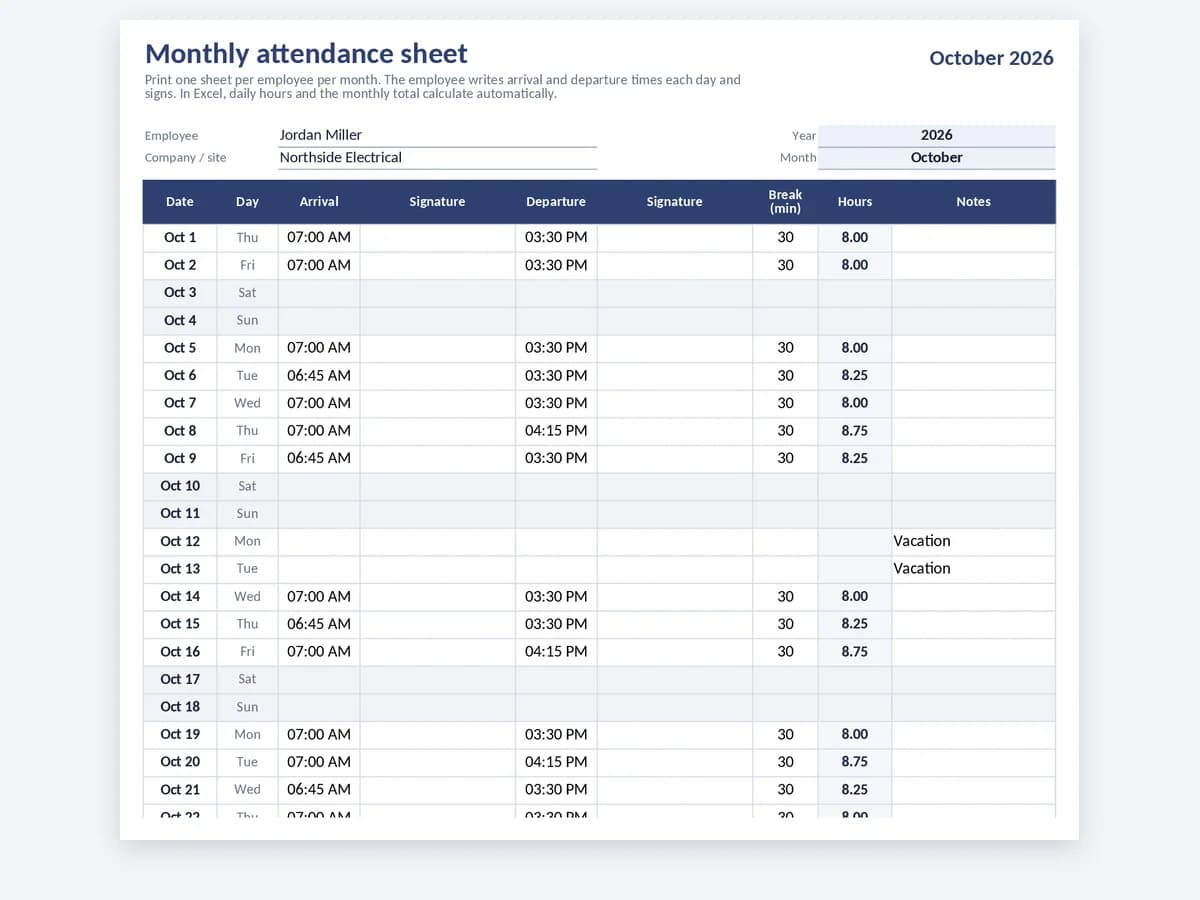Image resolution: width=1200 pixels, height=900 pixels.
Task: Click the Oct 20 departure time 04:15 PM
Action: pos(556,762)
